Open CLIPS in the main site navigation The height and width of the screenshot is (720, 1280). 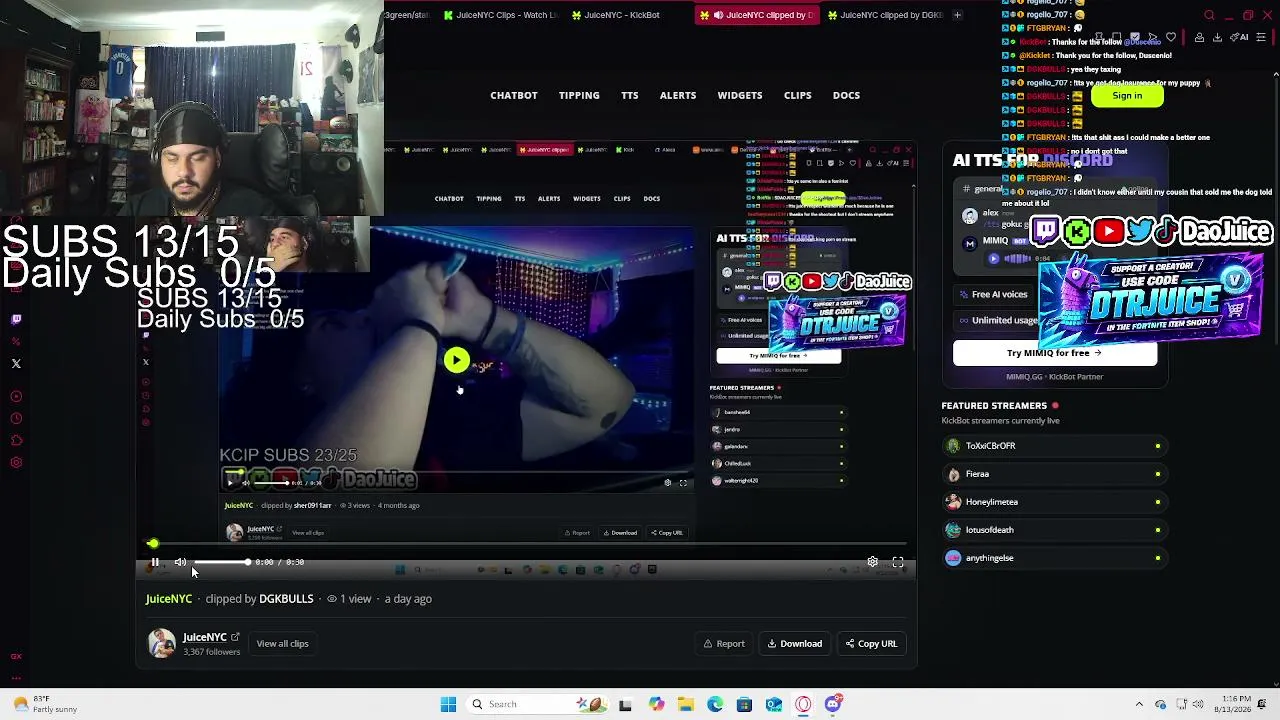coord(798,95)
